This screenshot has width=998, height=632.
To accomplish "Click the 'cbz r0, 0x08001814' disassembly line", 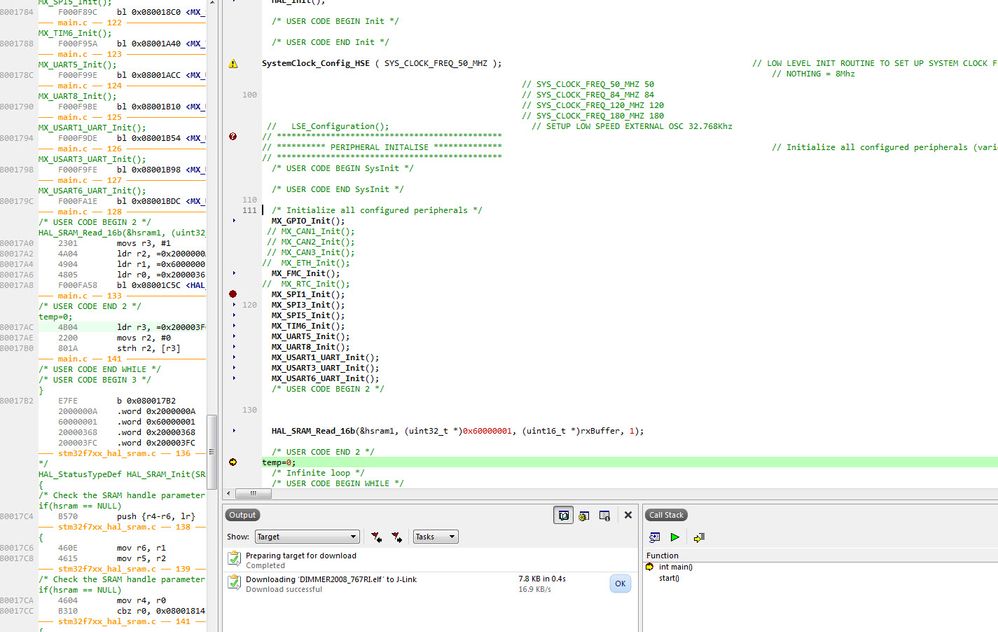I will pyautogui.click(x=161, y=611).
